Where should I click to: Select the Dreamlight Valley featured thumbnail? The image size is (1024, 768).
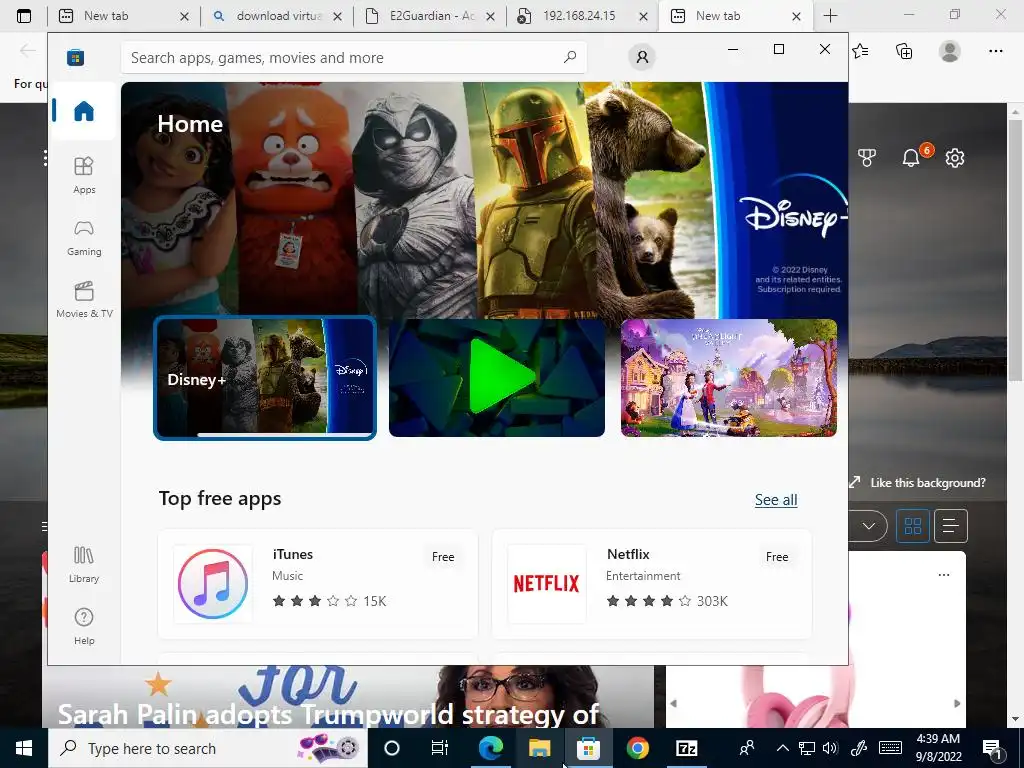click(x=729, y=378)
